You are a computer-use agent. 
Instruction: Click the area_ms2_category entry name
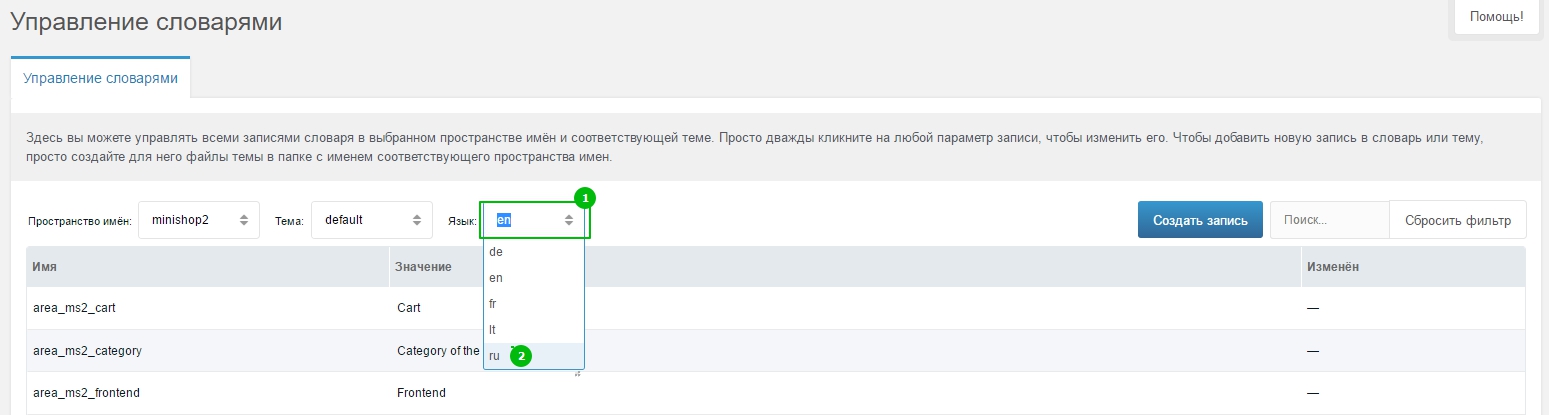[x=87, y=351]
